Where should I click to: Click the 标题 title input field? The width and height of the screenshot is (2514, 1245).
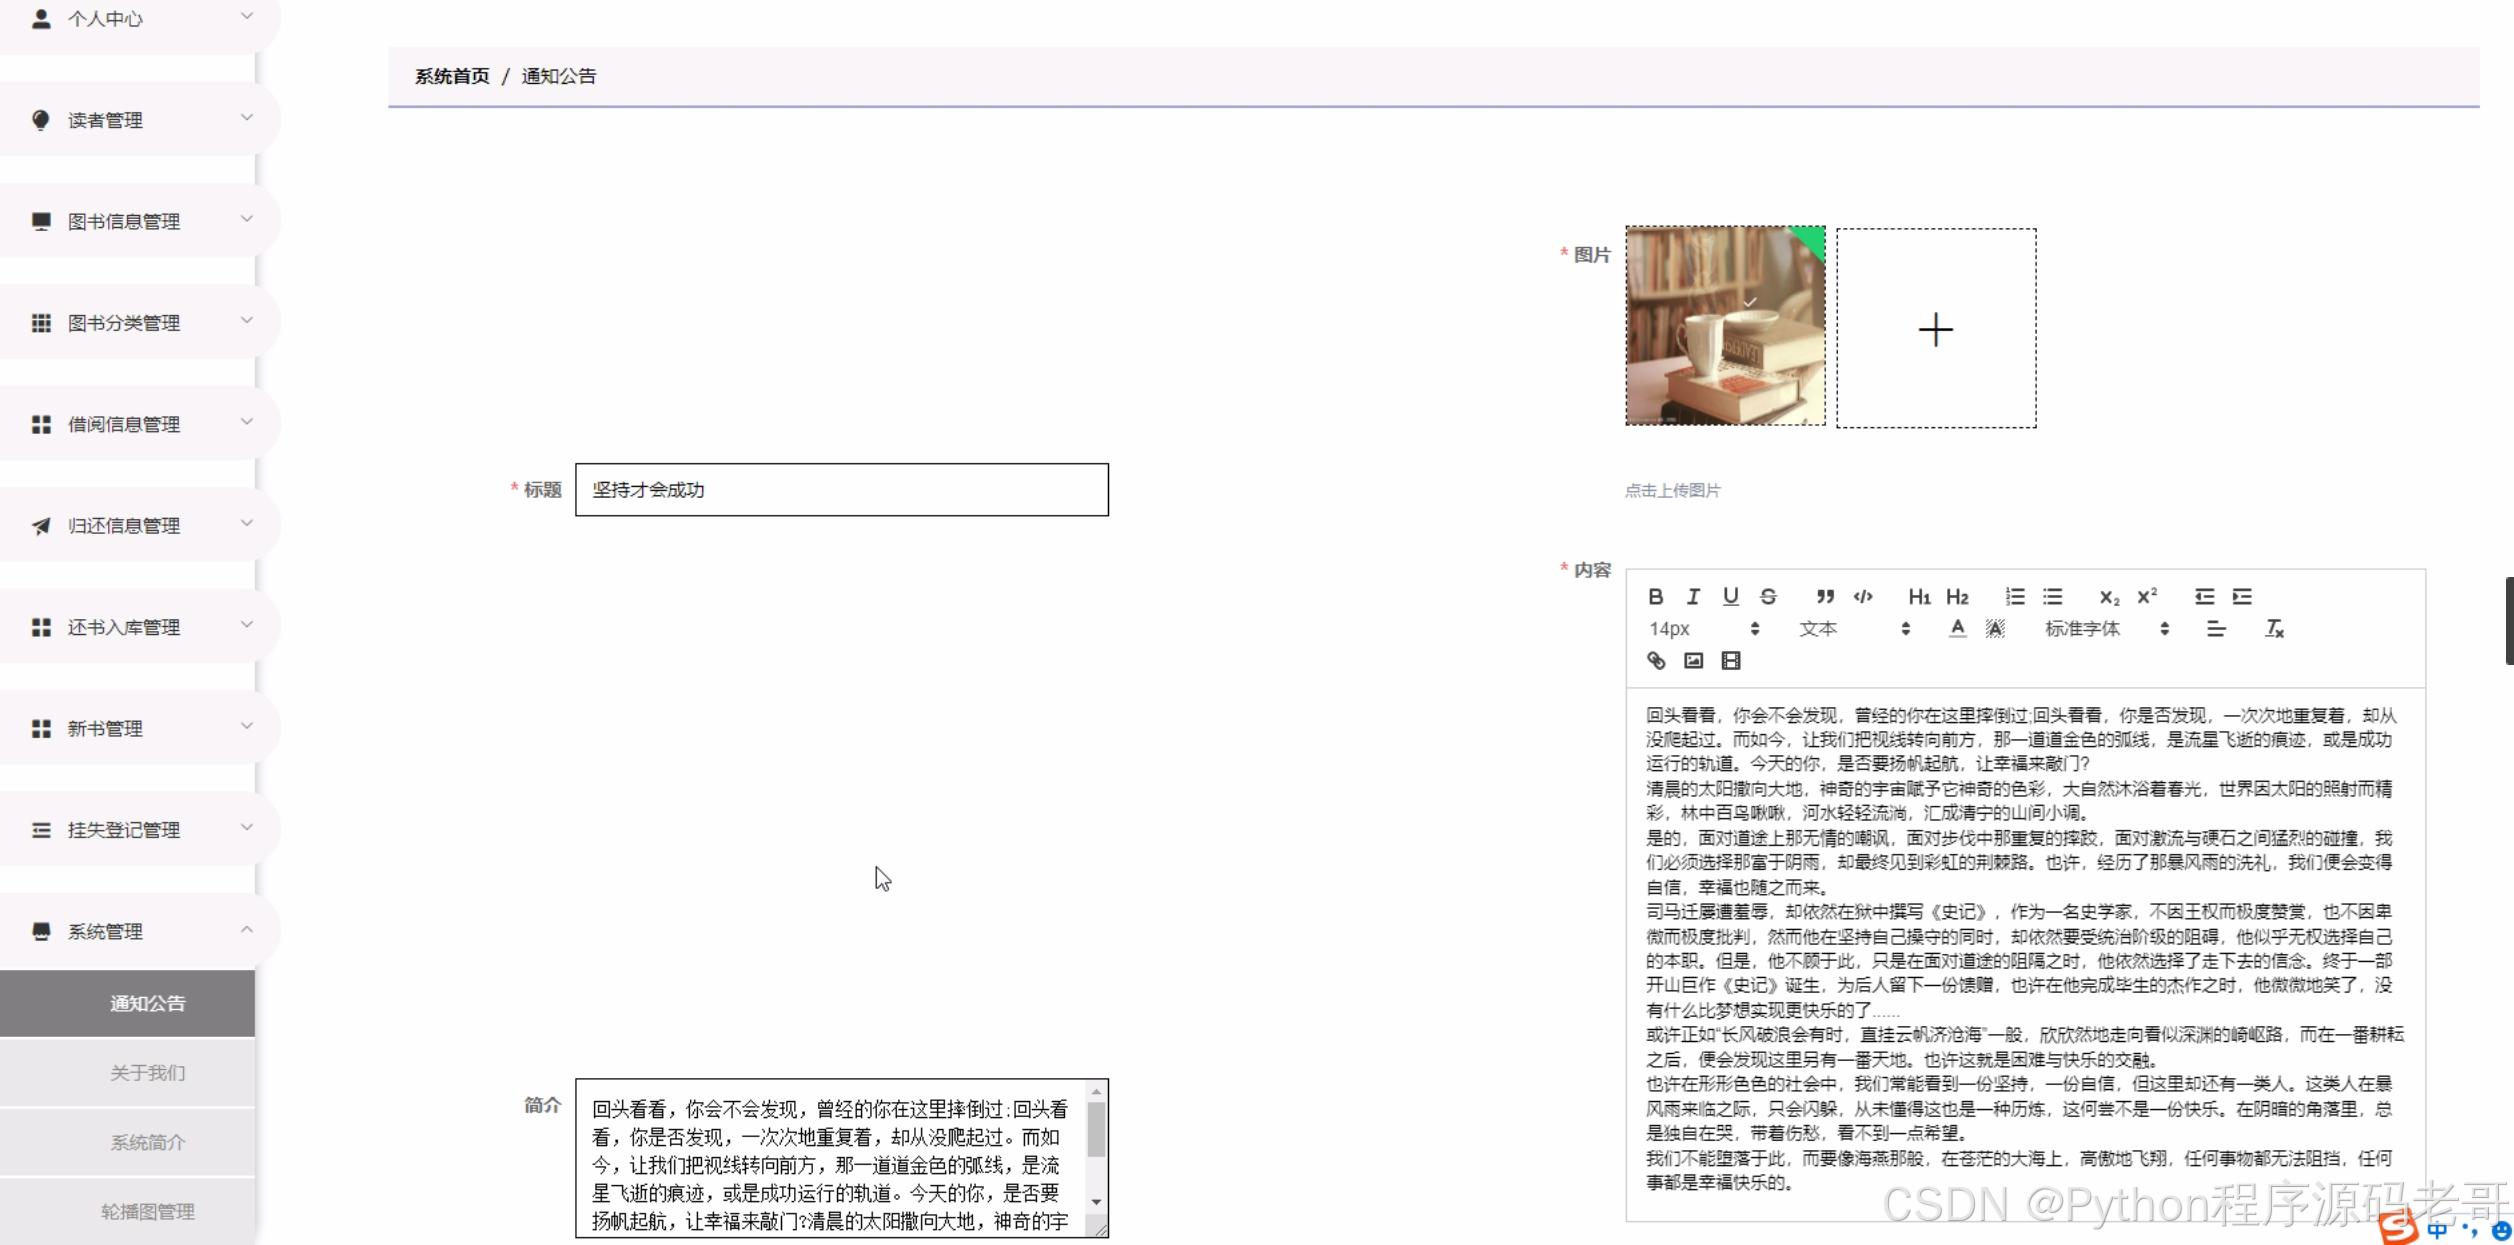pyautogui.click(x=841, y=489)
